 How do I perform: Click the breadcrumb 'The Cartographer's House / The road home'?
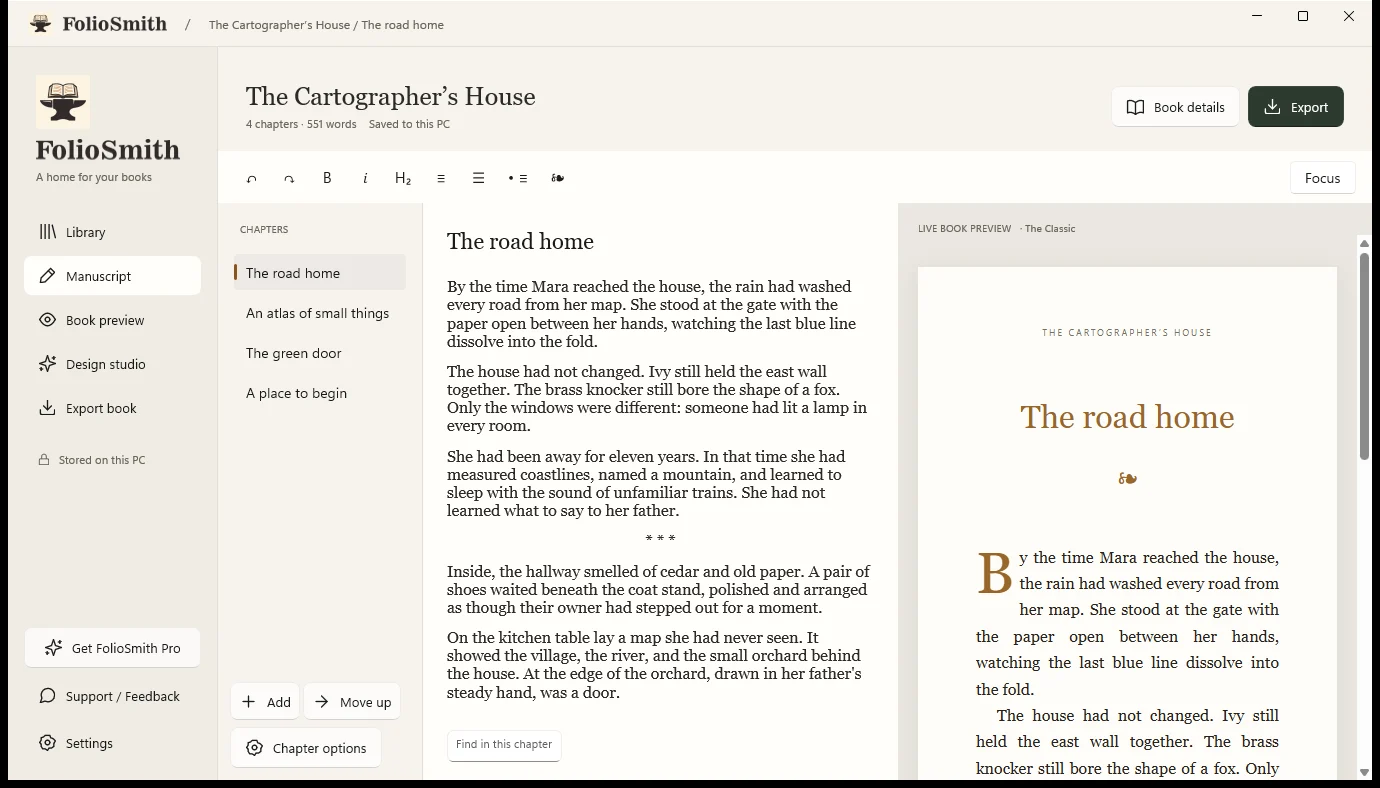pos(326,25)
